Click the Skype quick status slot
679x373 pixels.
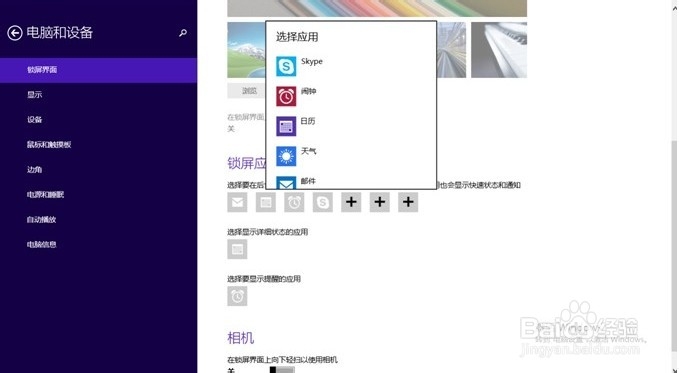tap(323, 202)
